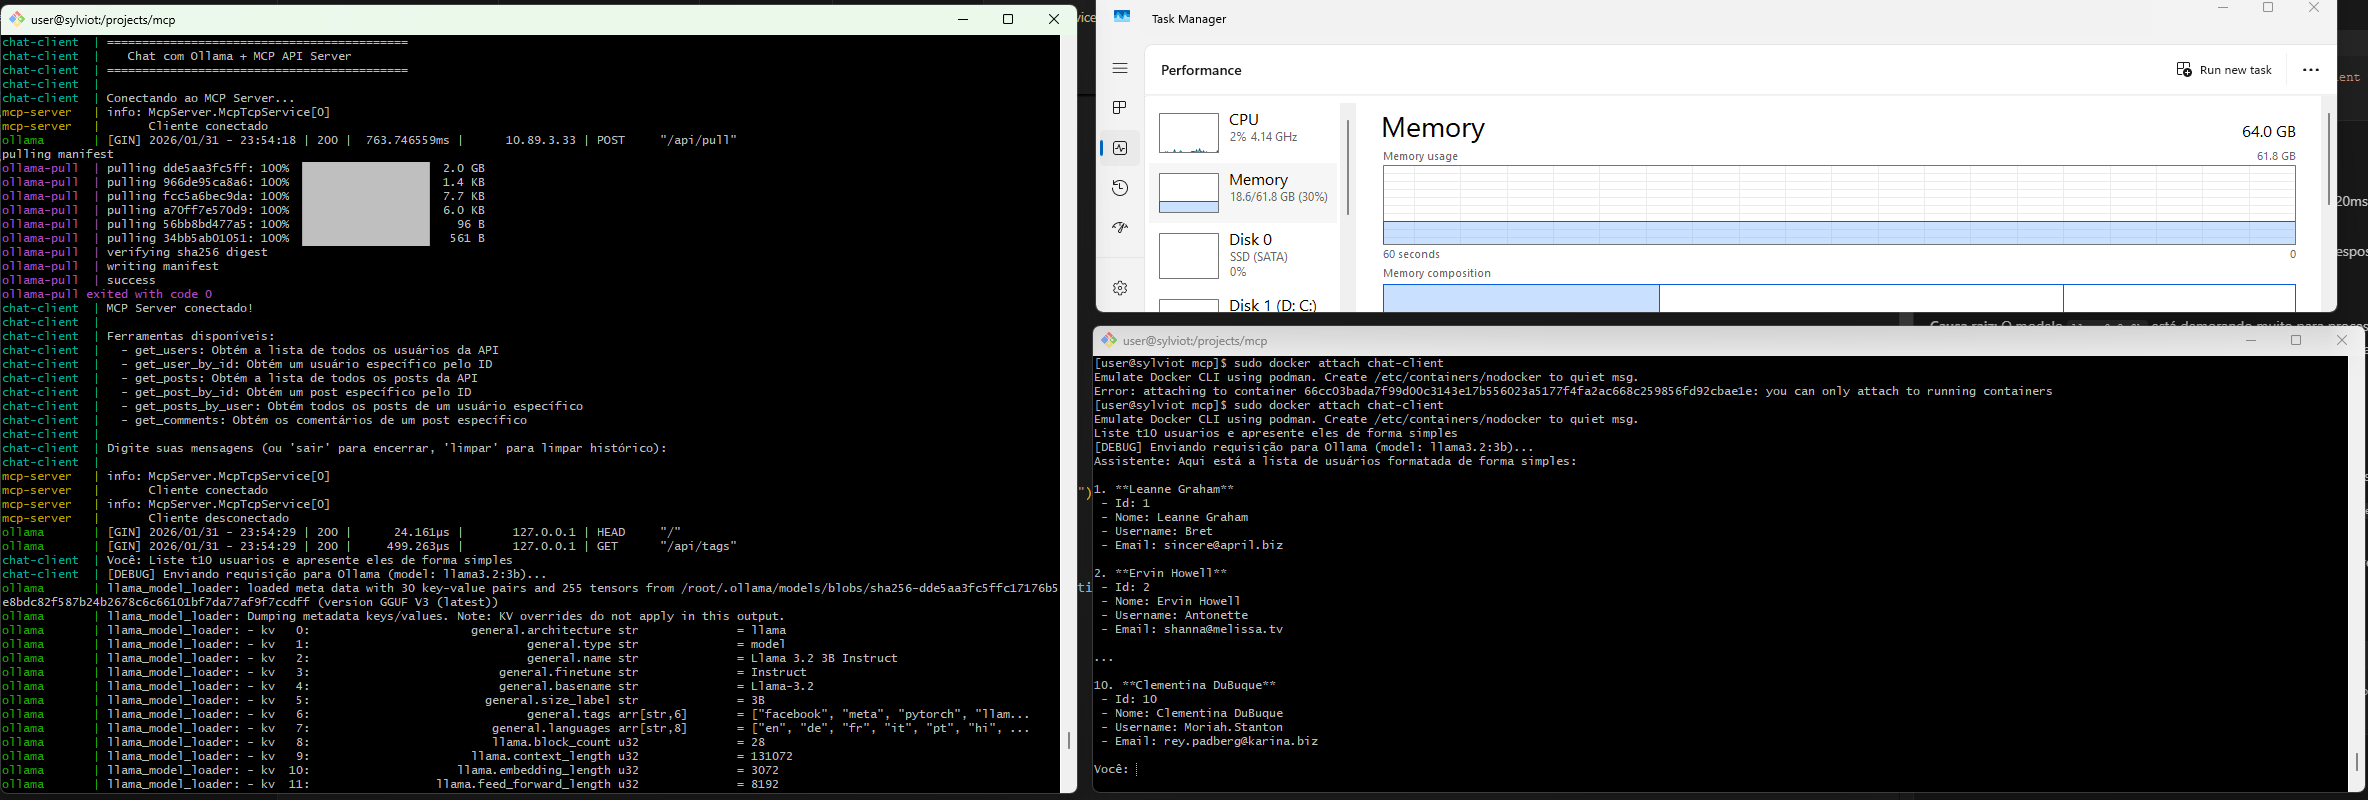Click Run new task in Task Manager
The width and height of the screenshot is (2368, 800).
pos(2224,70)
